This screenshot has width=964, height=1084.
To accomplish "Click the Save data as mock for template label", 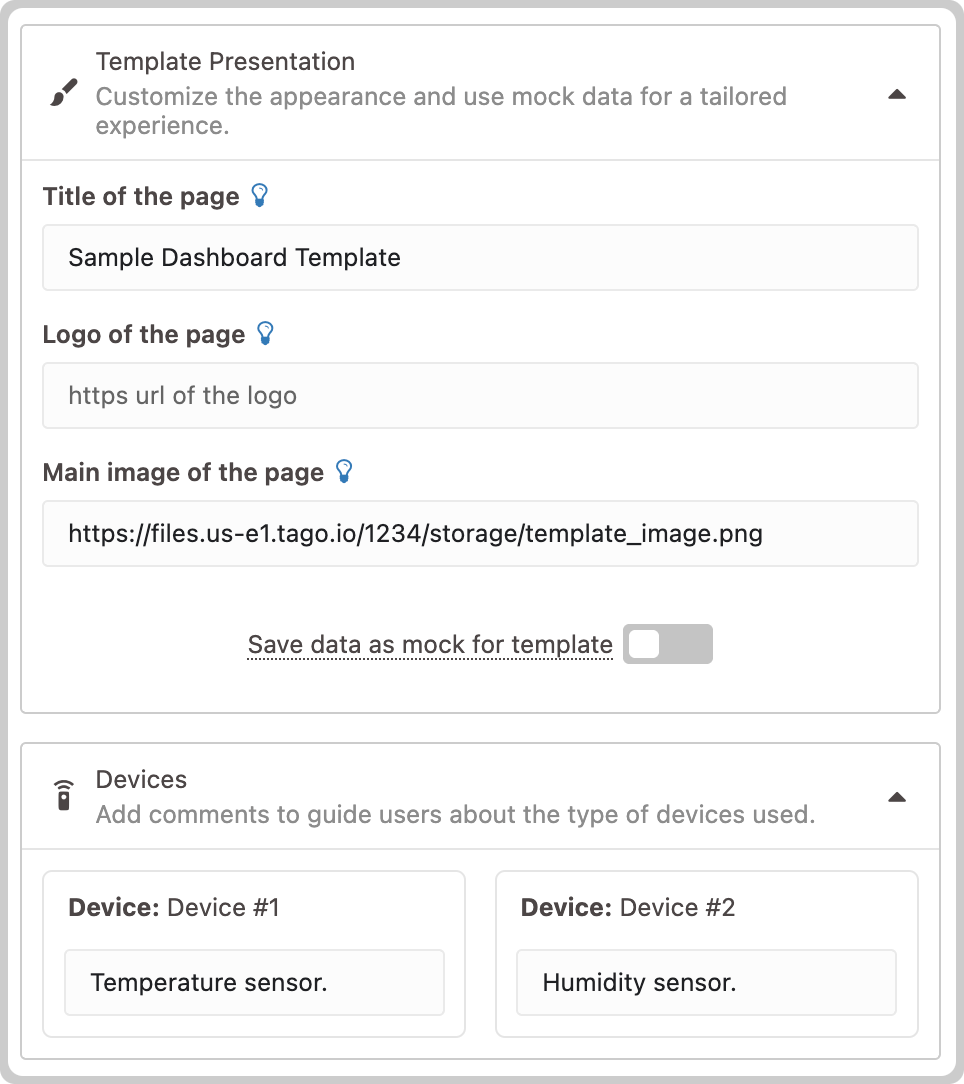I will pyautogui.click(x=430, y=644).
